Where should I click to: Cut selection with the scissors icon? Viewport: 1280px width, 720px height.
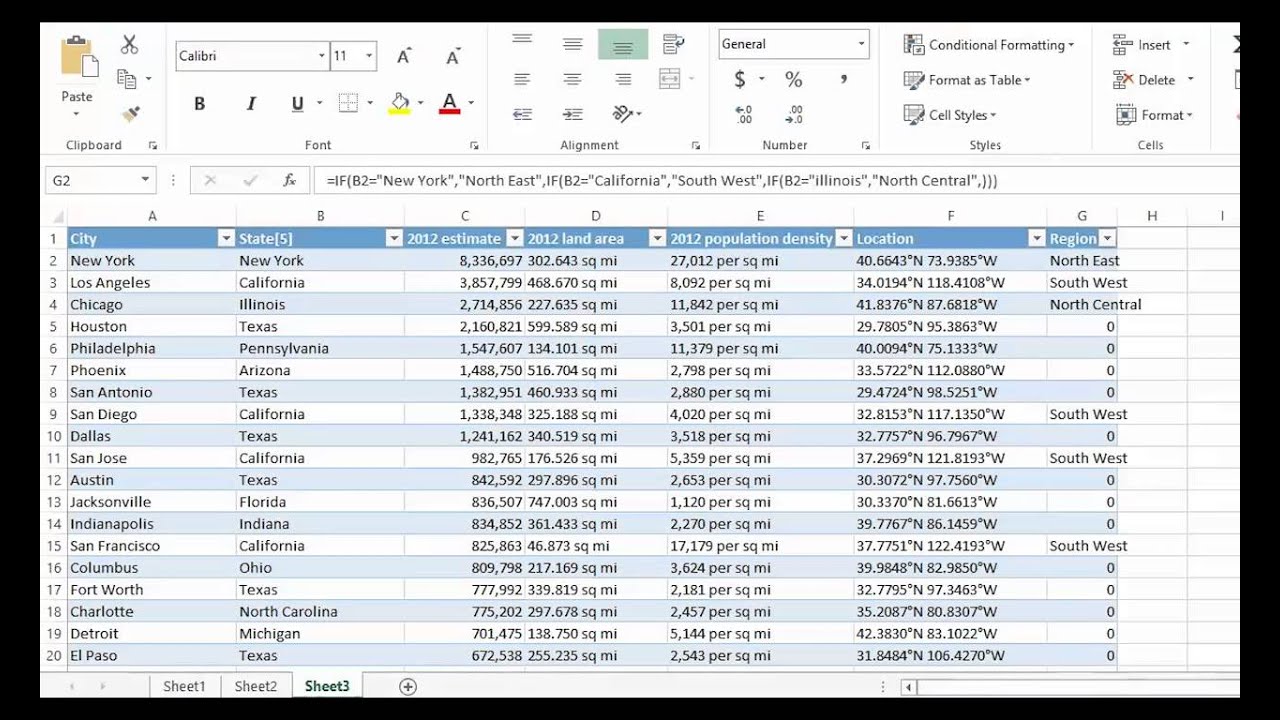pos(129,45)
